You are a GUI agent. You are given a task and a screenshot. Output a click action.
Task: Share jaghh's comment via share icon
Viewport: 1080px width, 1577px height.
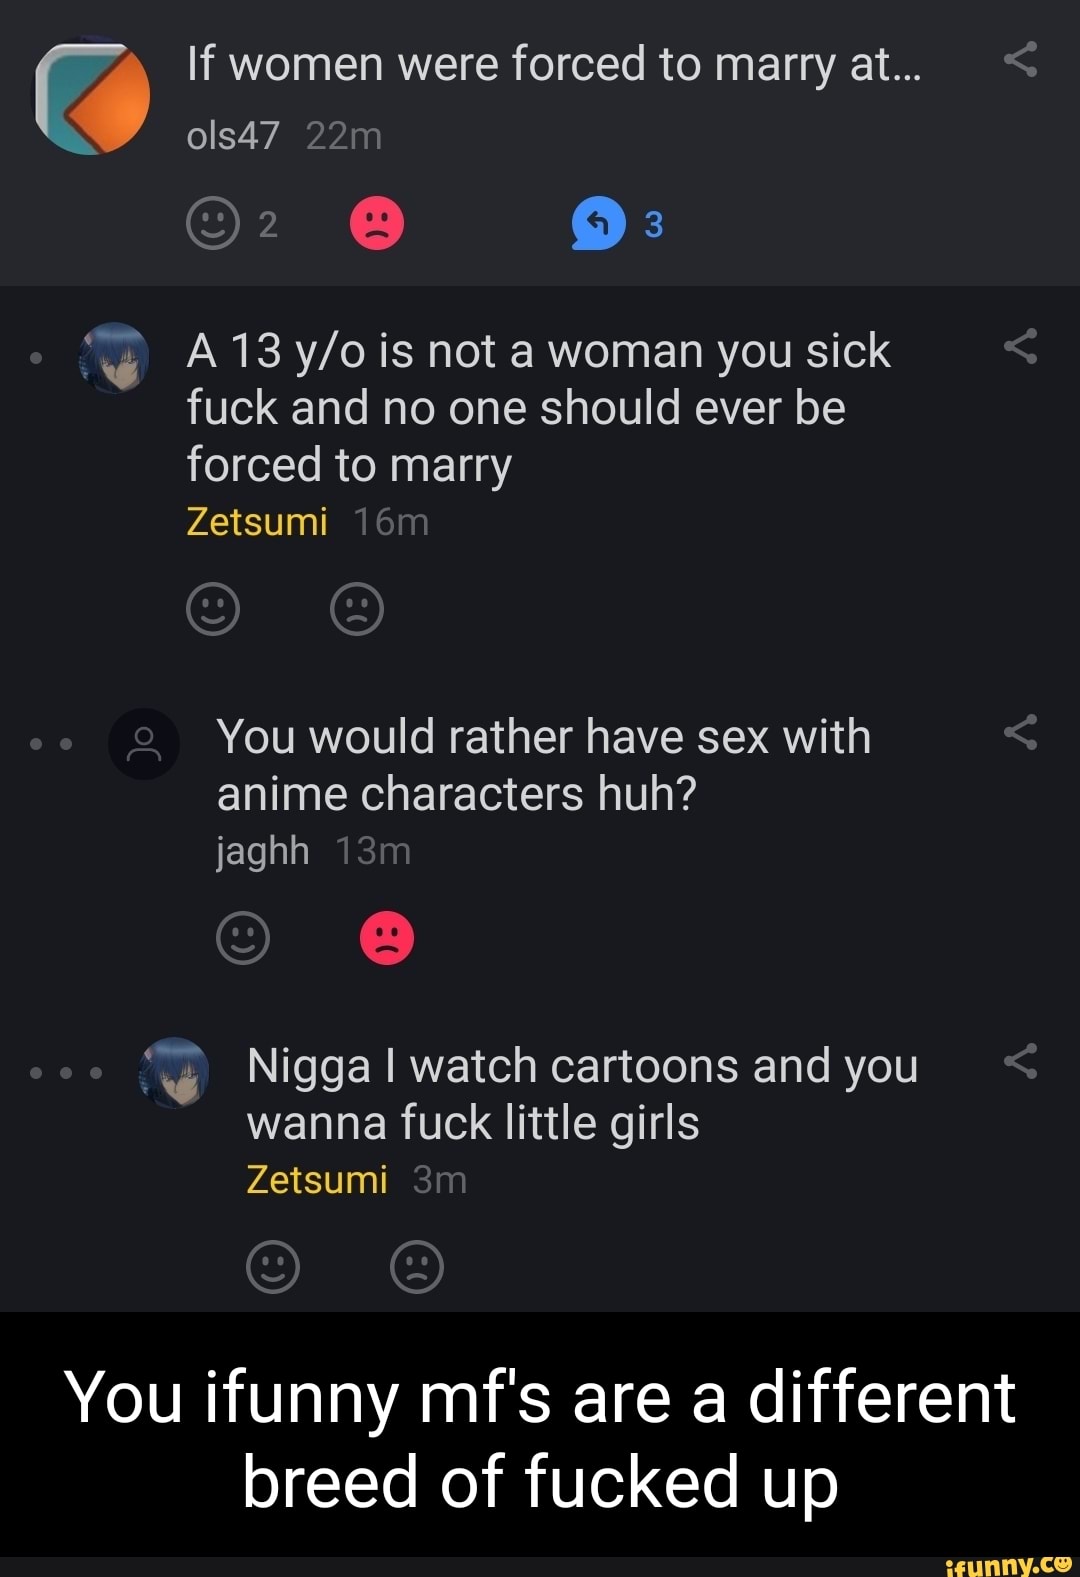1020,732
